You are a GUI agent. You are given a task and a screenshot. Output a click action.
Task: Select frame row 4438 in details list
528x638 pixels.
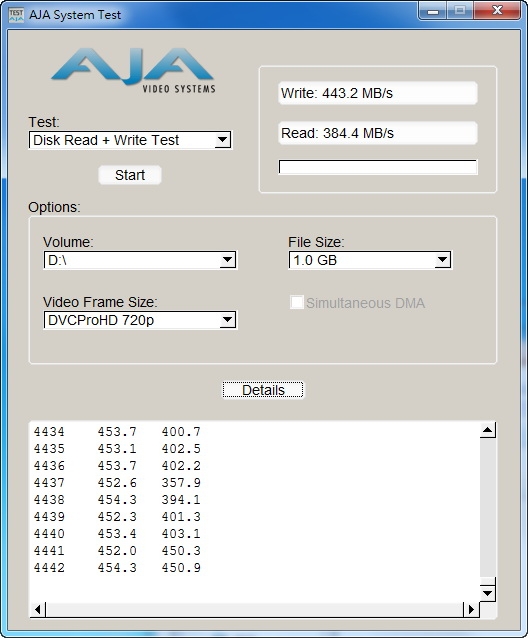click(x=117, y=500)
